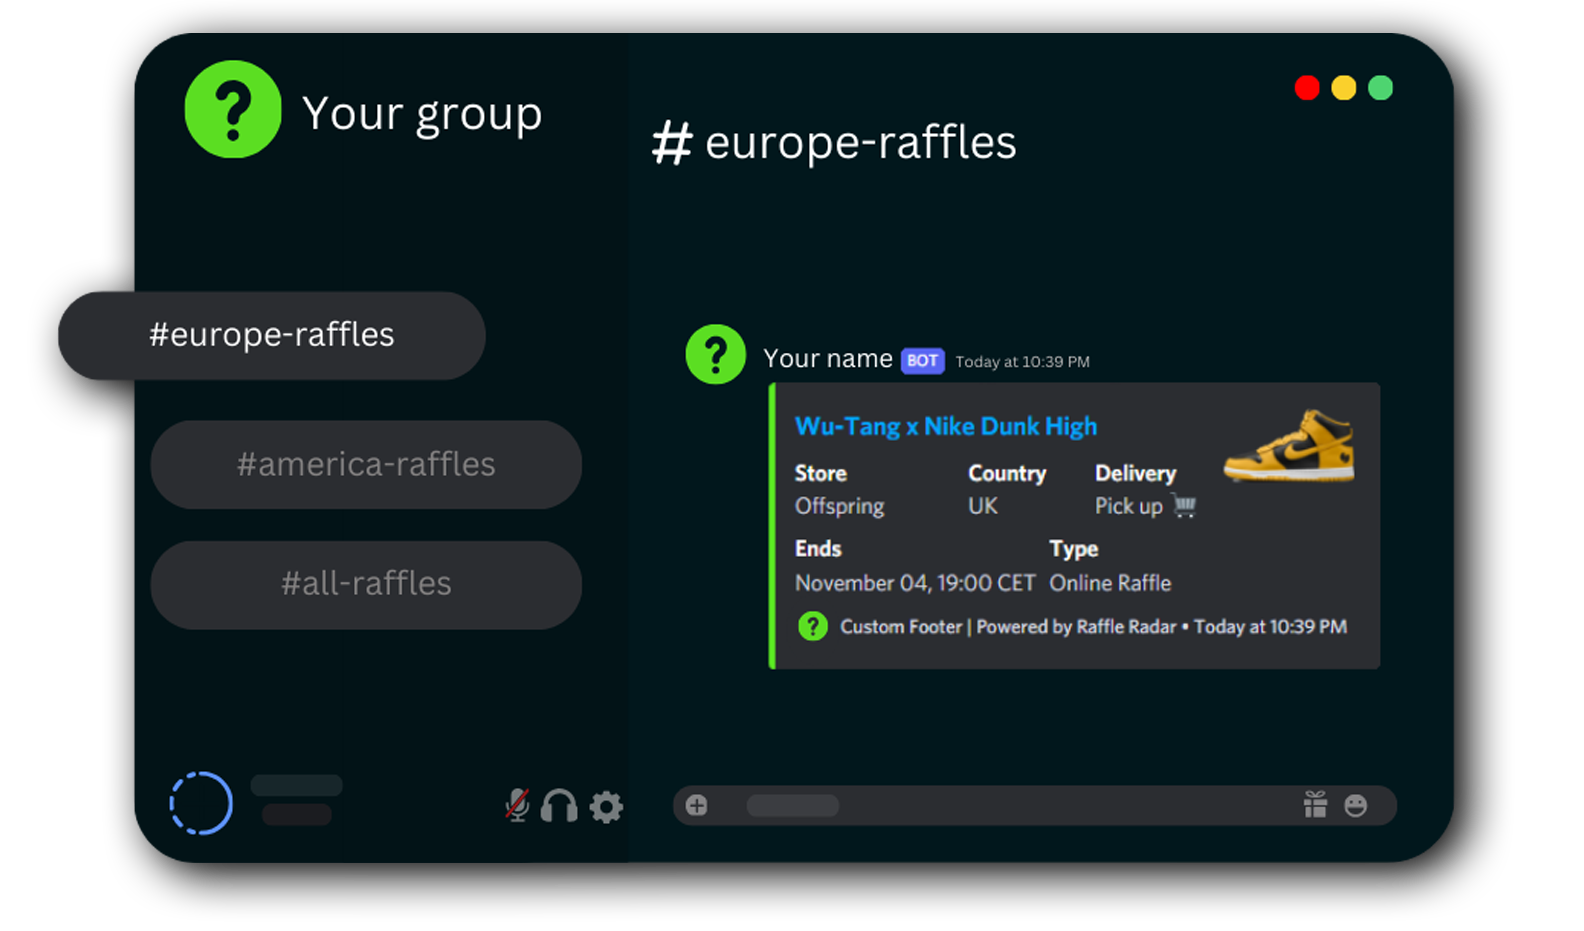1584x931 pixels.
Task: Select the #europe-raffles channel
Action: click(x=272, y=335)
